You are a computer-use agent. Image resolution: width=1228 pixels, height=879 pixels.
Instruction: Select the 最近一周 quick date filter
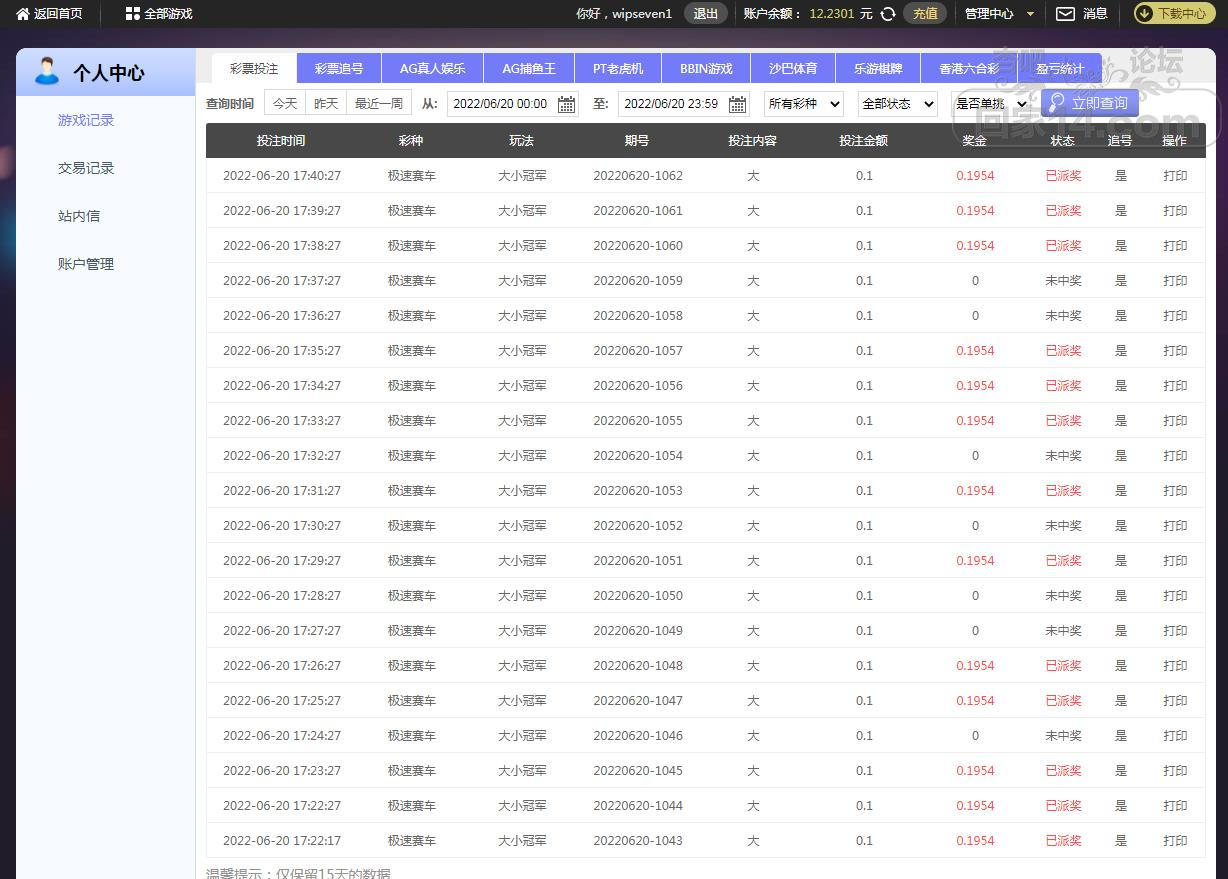point(379,104)
